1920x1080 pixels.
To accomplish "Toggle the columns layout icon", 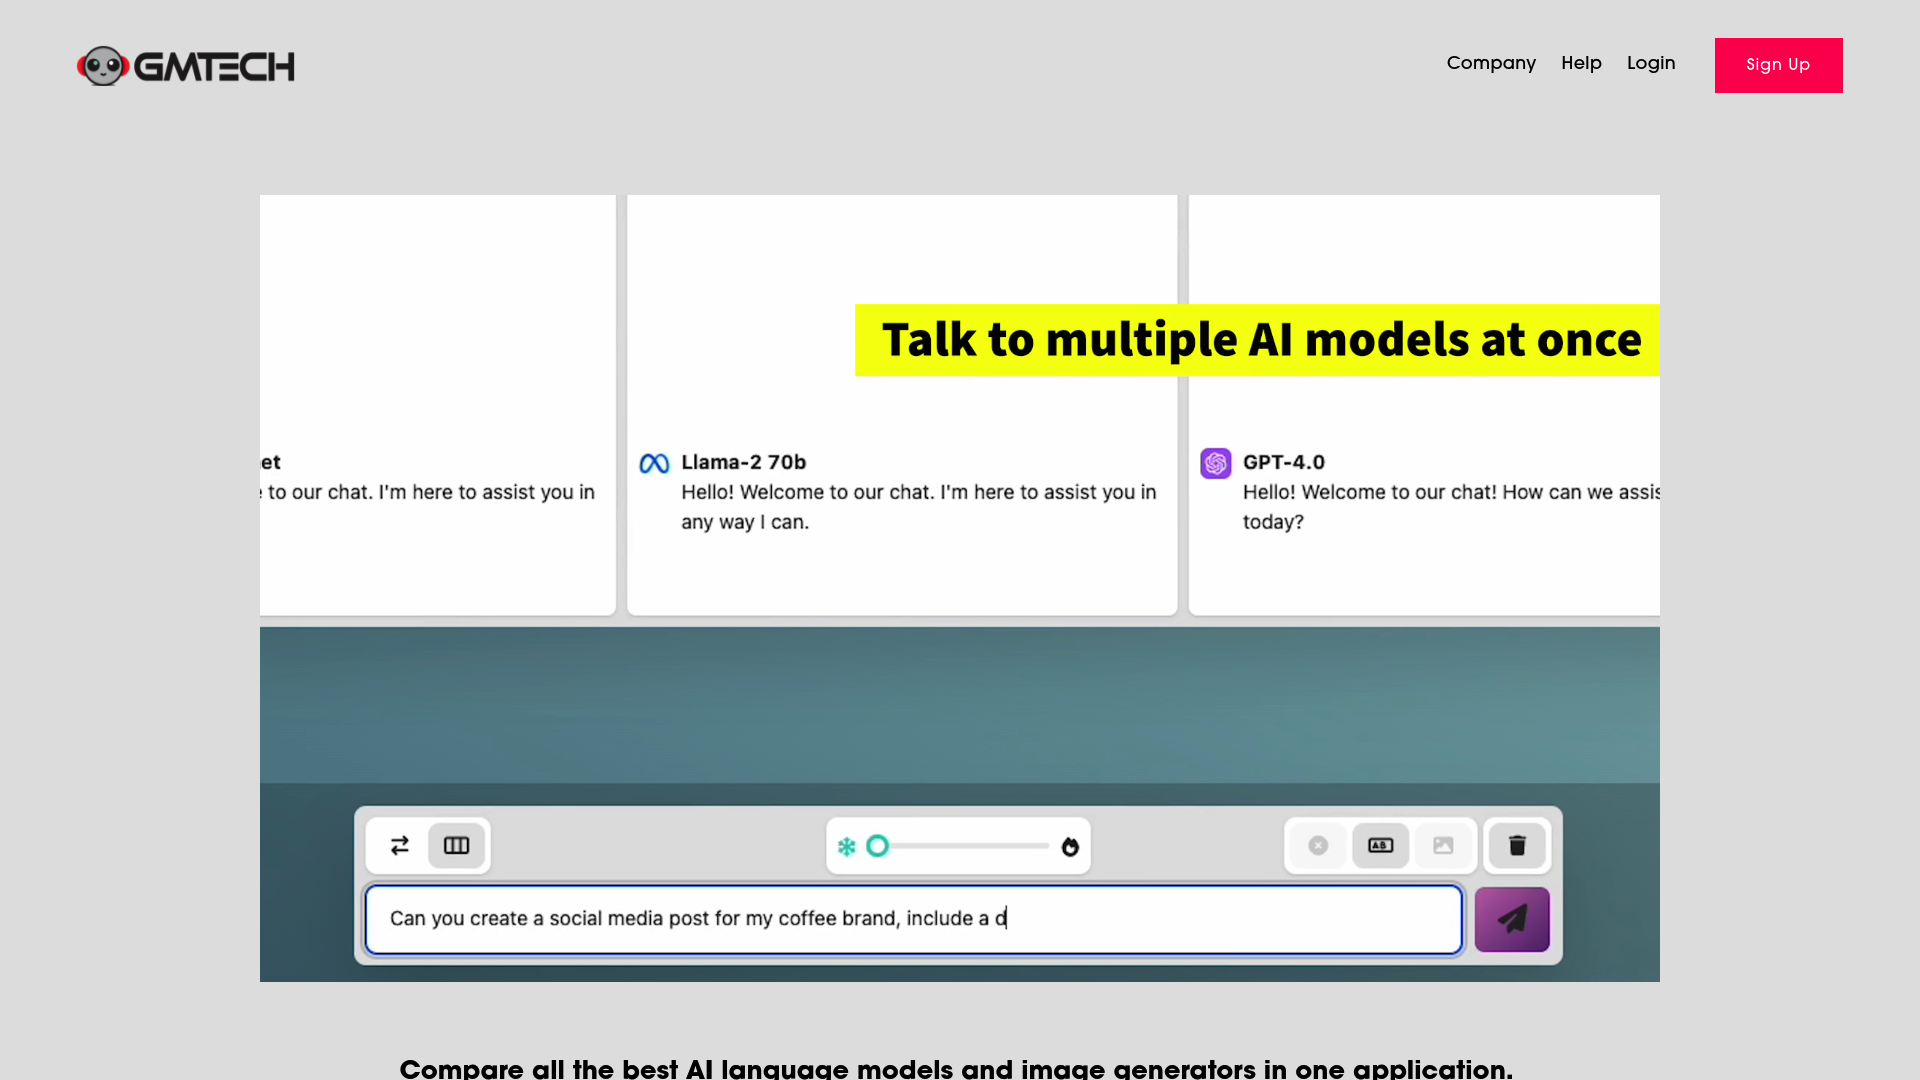I will tap(457, 846).
